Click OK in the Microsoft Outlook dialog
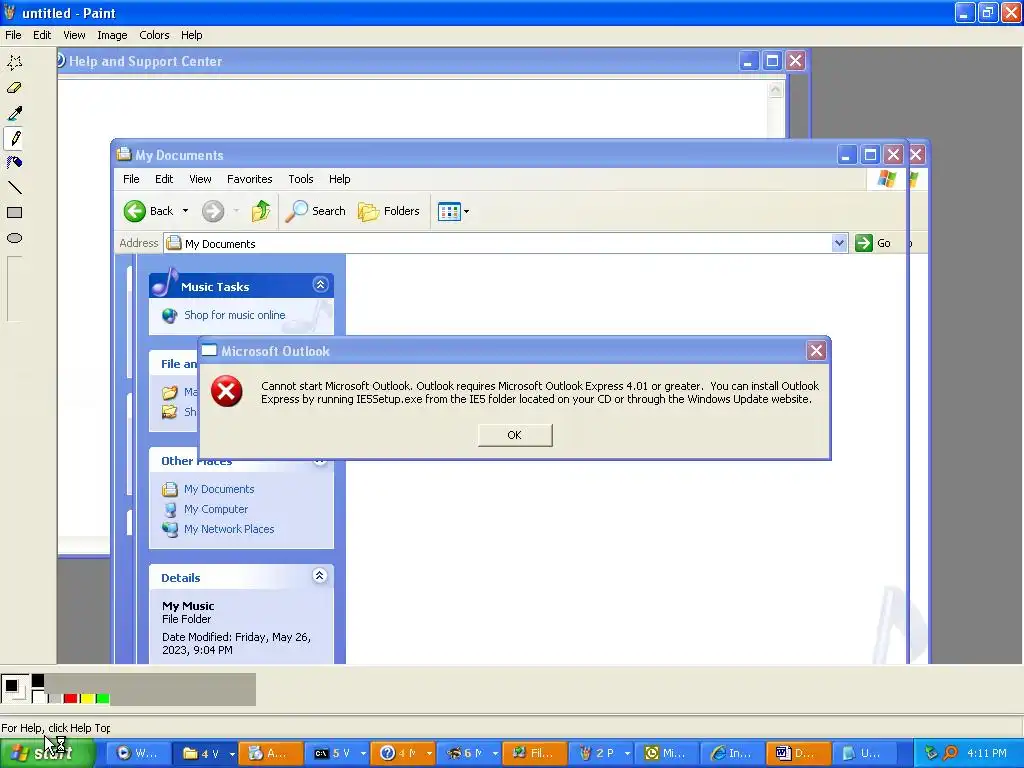This screenshot has width=1024, height=768. point(515,435)
